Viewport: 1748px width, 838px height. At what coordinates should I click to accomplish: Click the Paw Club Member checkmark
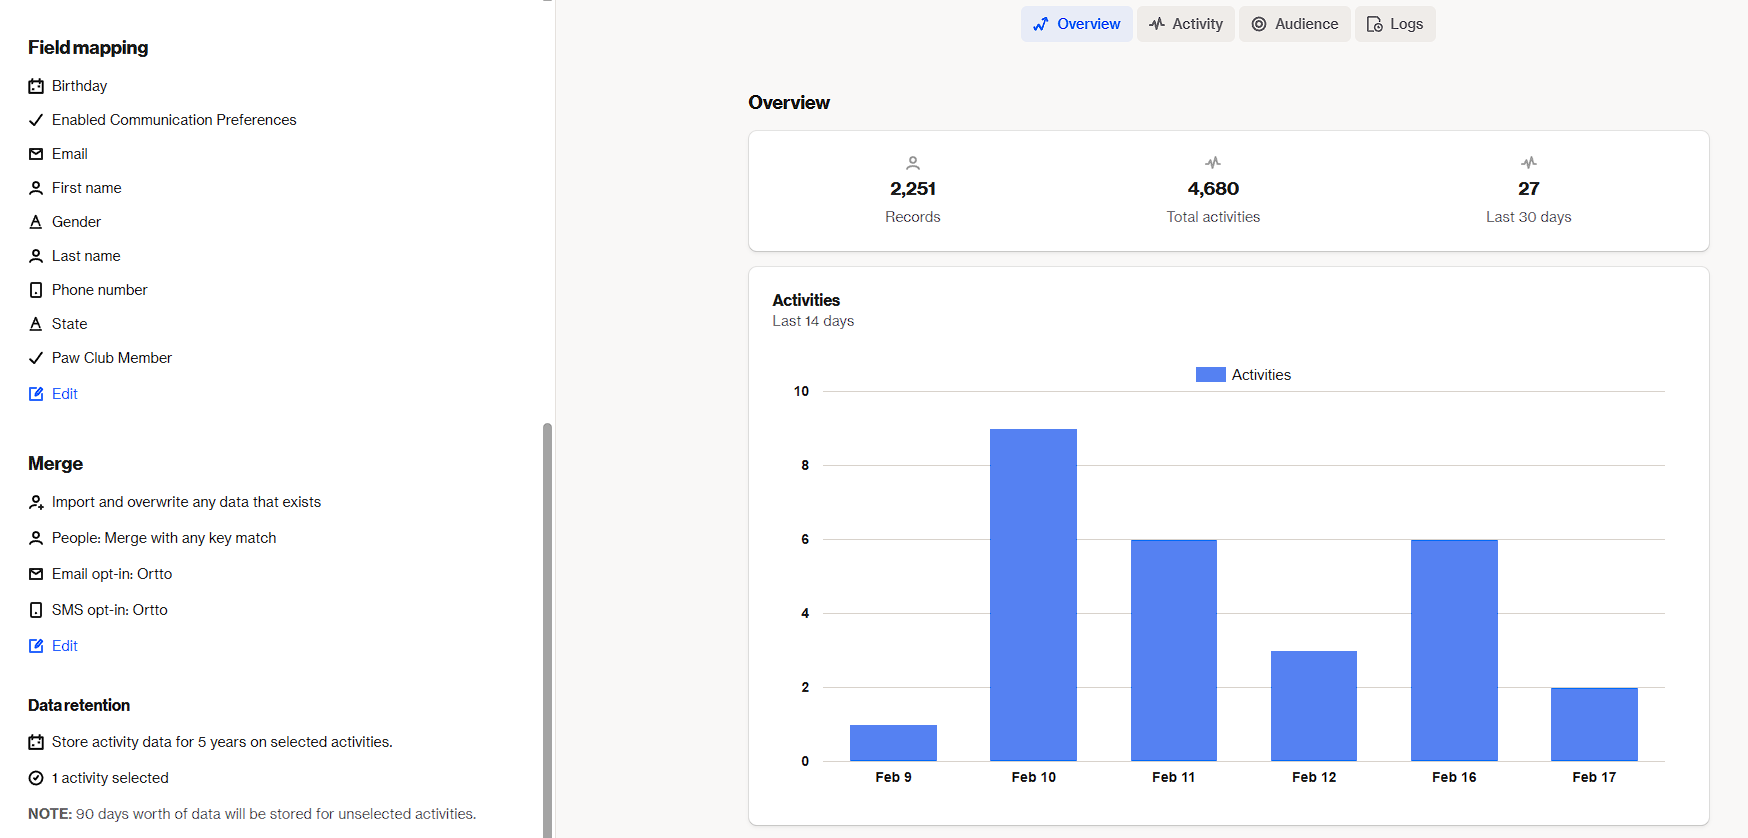click(x=36, y=358)
